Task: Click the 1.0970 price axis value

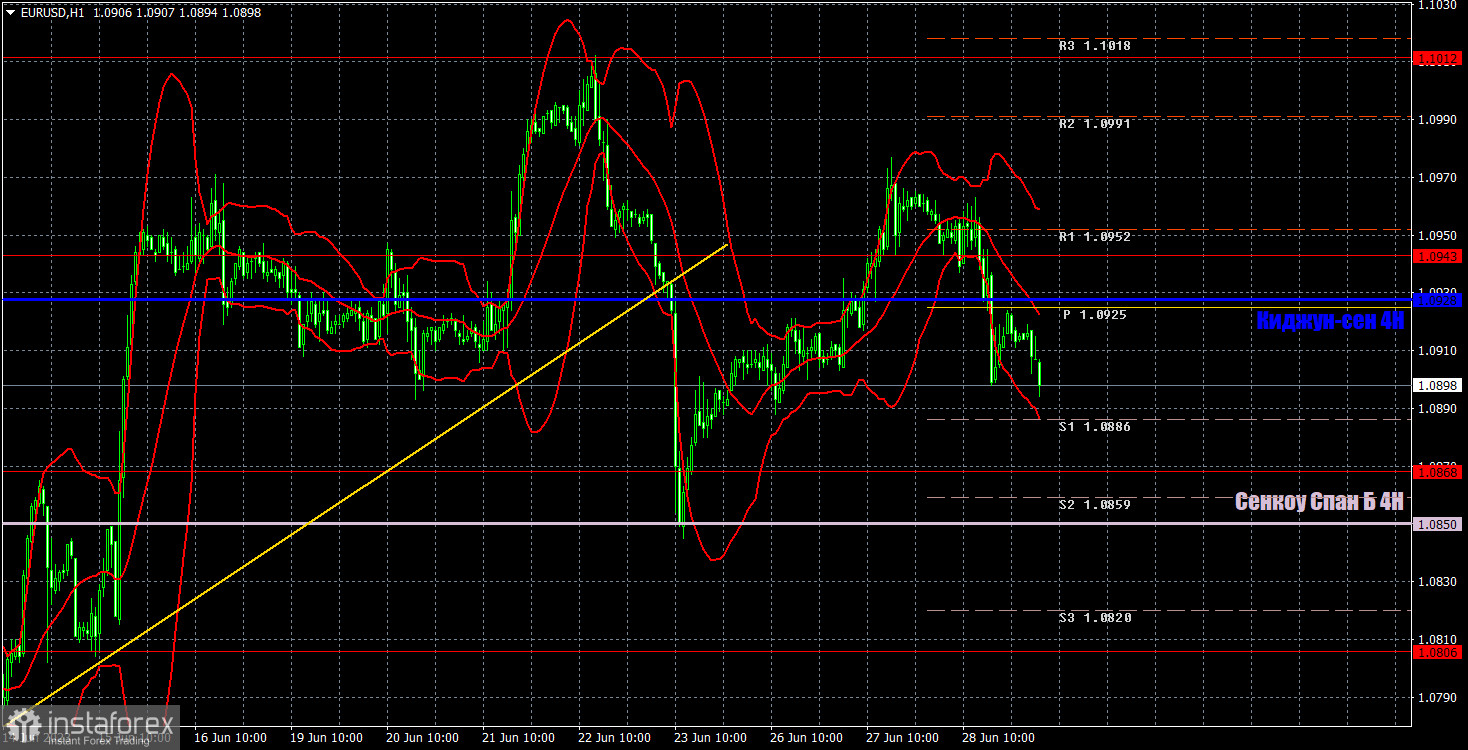Action: [1438, 178]
